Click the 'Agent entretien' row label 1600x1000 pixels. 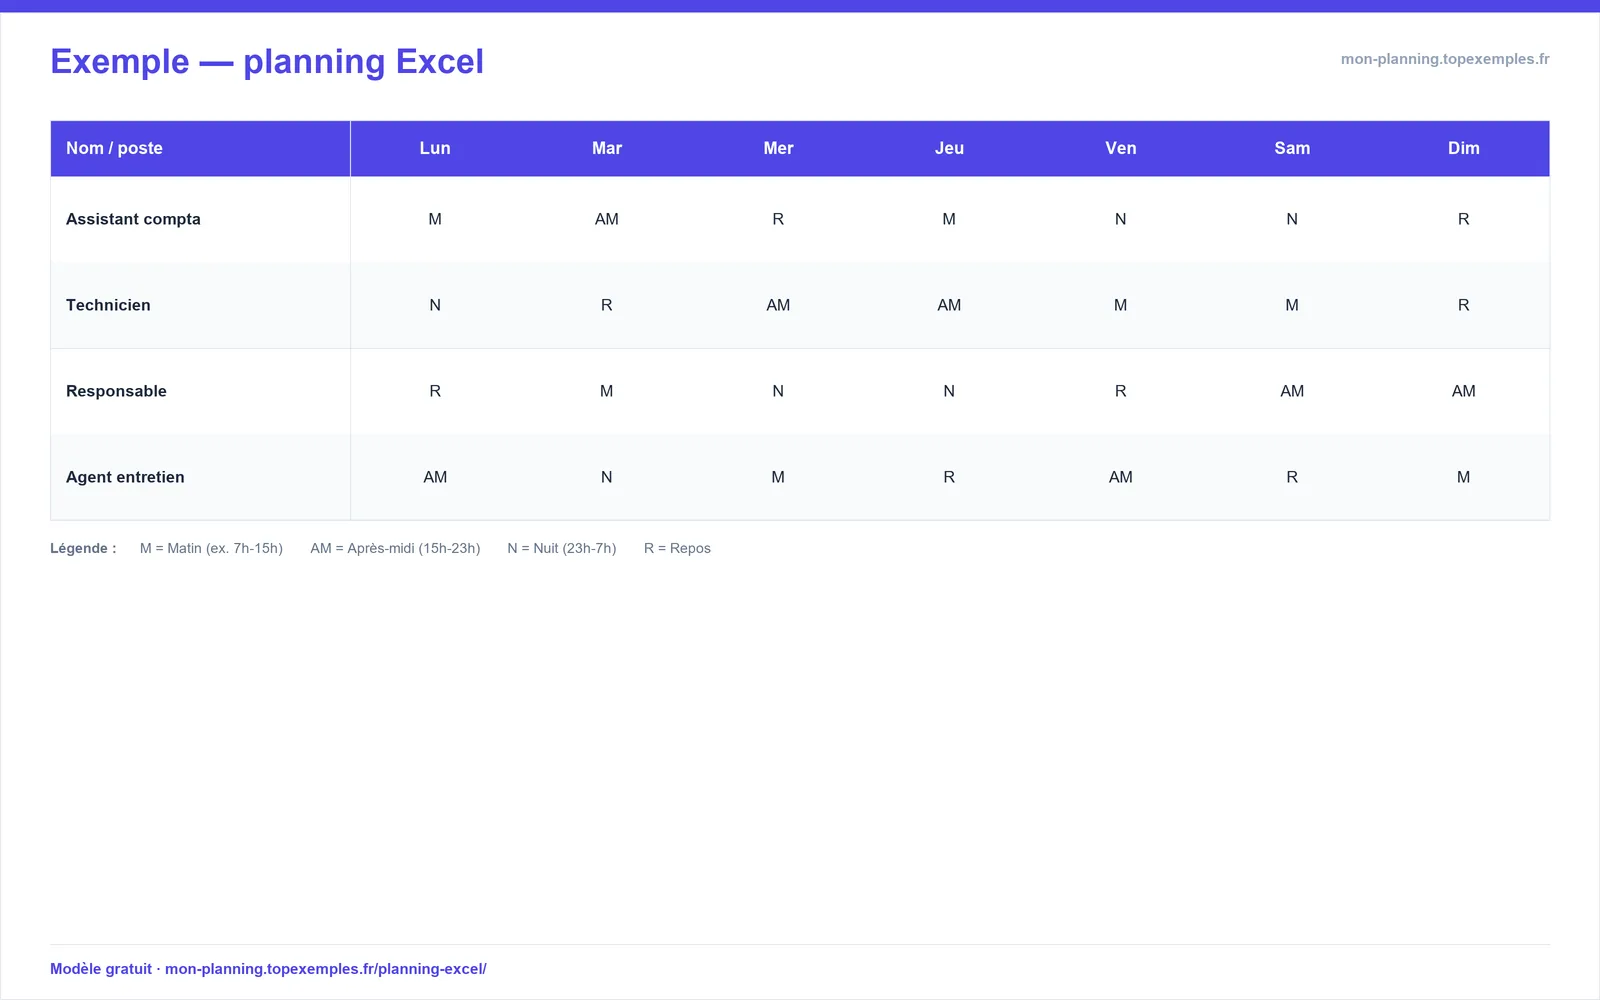point(125,477)
